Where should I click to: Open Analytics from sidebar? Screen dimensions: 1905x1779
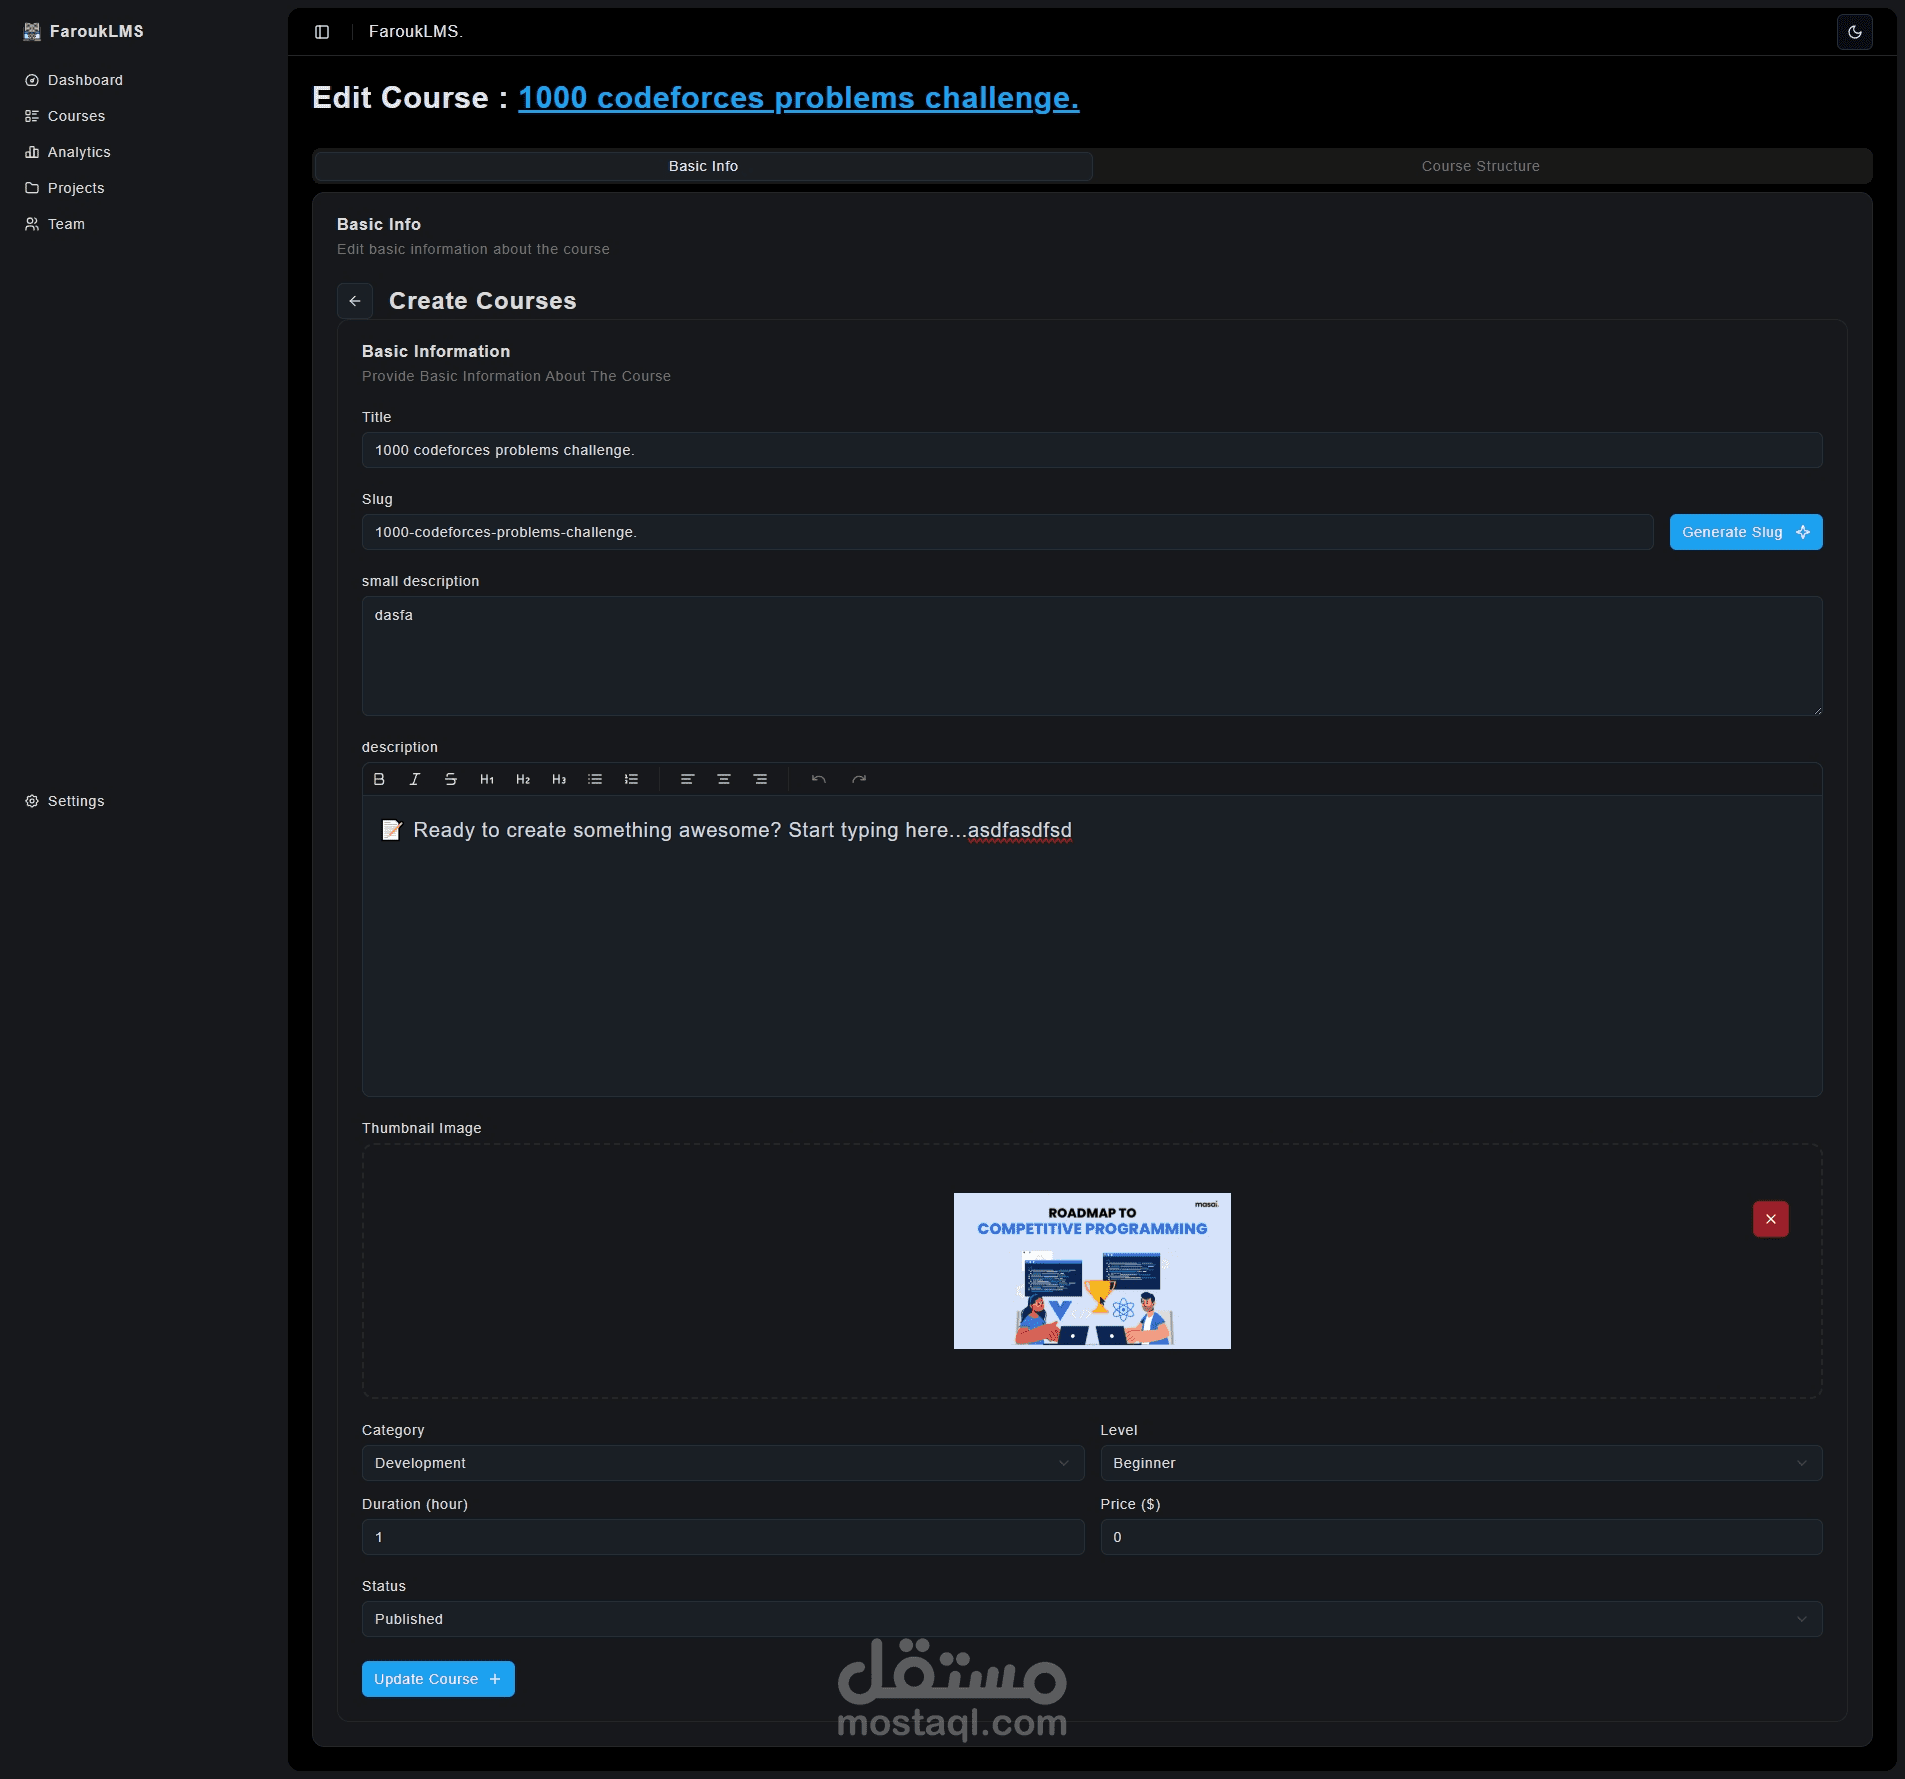pyautogui.click(x=68, y=152)
